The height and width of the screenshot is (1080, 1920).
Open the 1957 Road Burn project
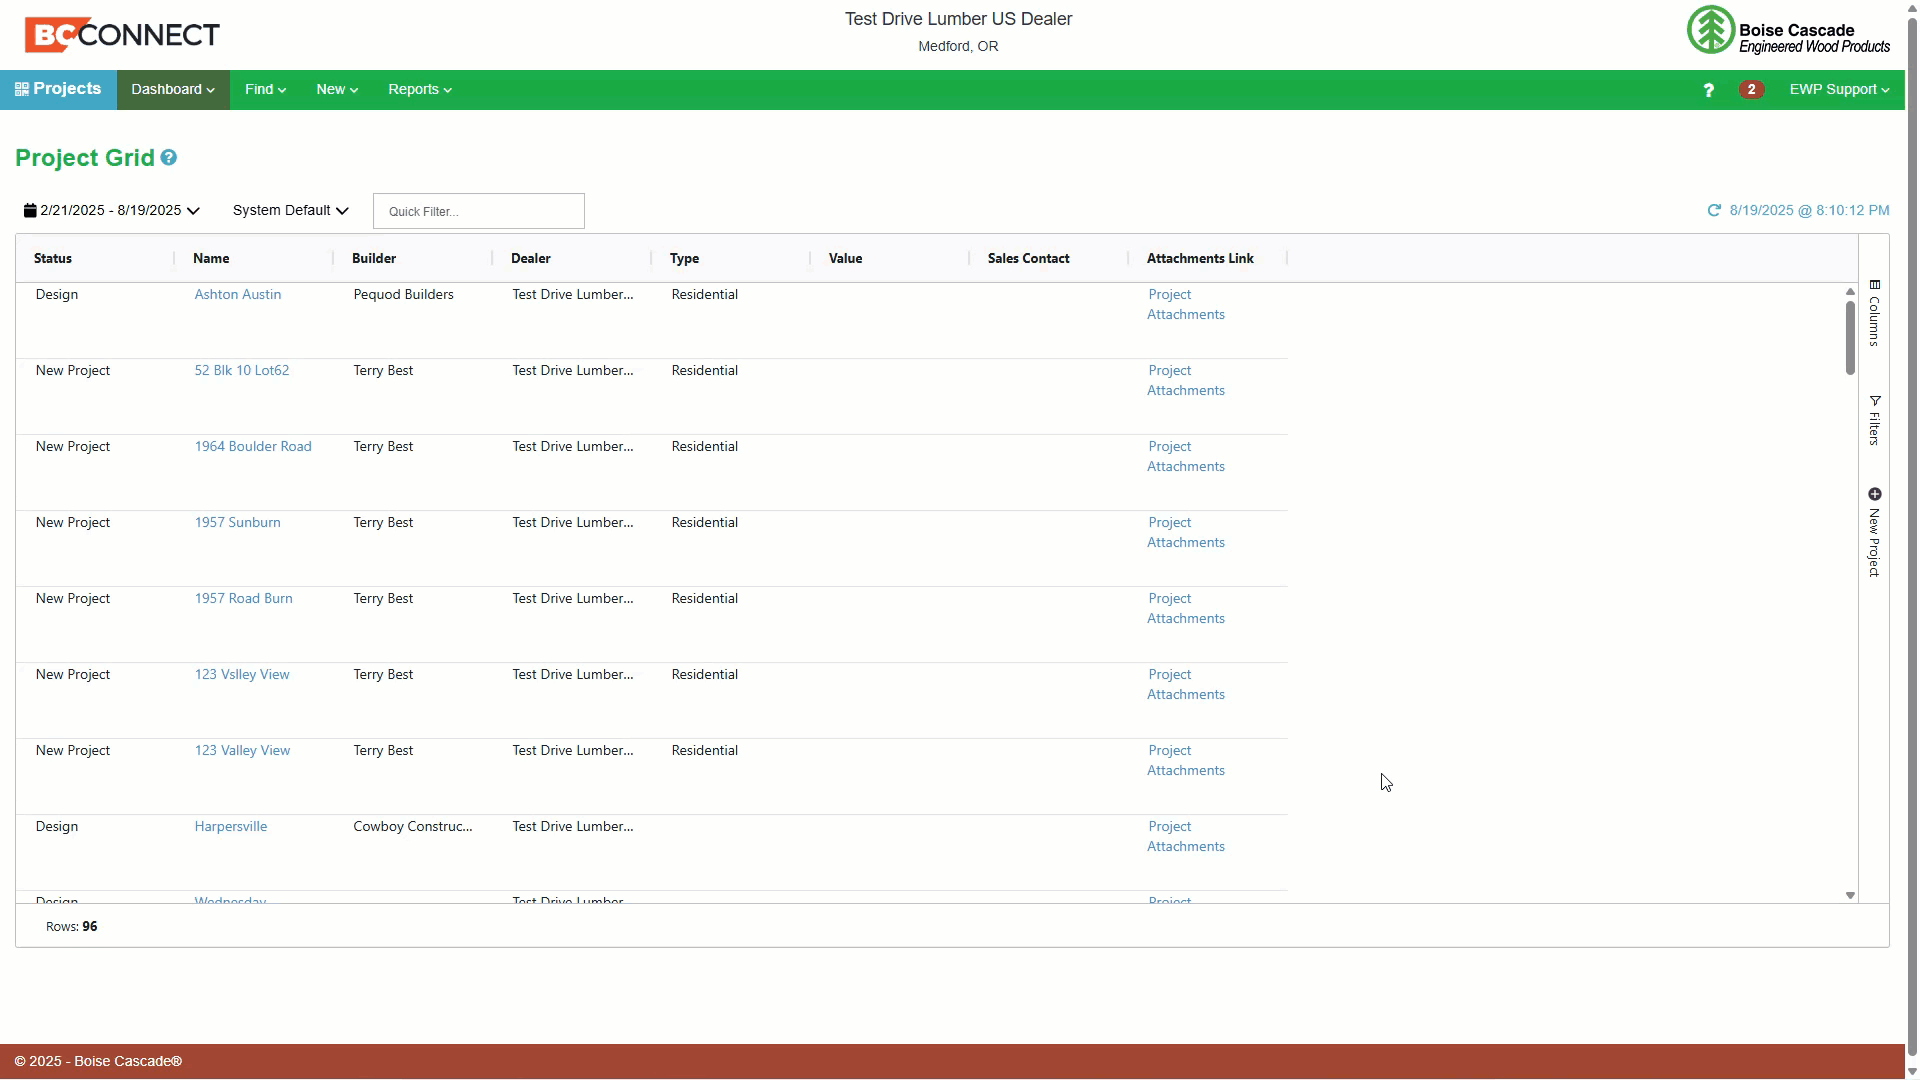click(244, 599)
